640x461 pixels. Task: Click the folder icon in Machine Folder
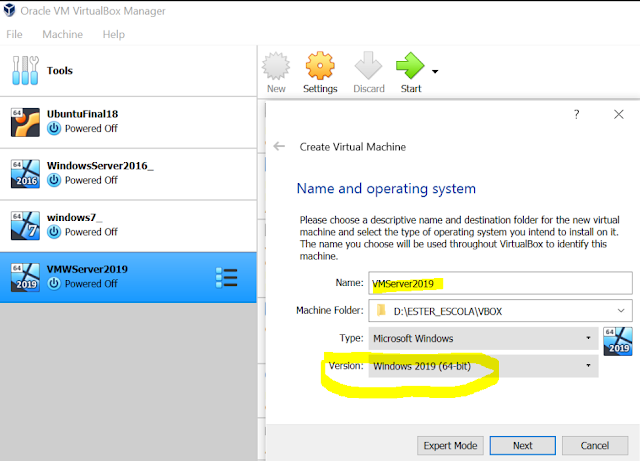click(x=381, y=310)
